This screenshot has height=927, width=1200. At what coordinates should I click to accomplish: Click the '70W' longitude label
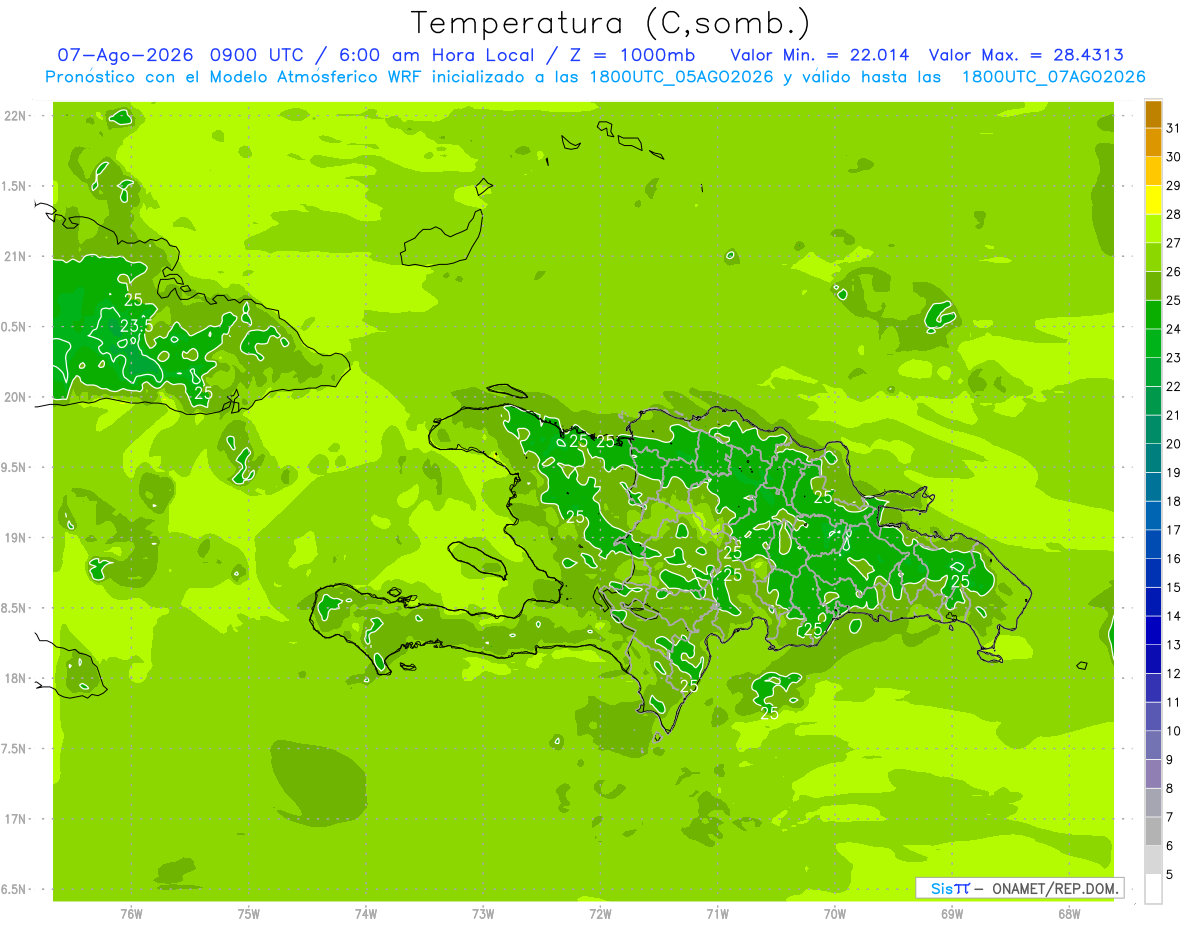point(835,913)
